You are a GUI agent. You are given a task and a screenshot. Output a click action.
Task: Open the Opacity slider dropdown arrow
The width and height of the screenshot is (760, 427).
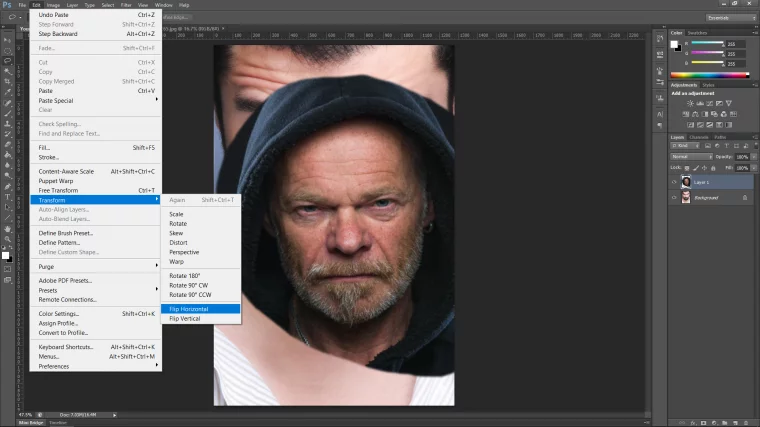[754, 157]
